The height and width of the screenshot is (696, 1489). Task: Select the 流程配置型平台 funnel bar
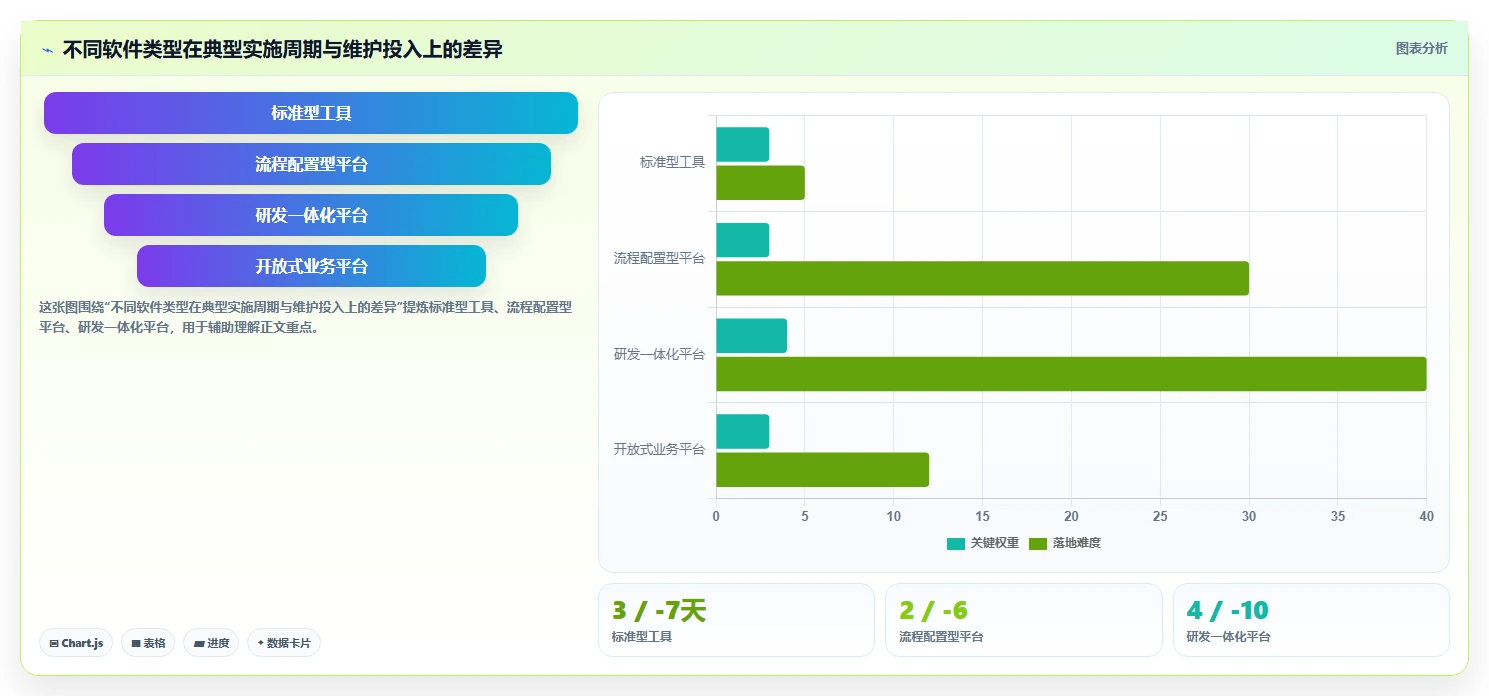311,164
